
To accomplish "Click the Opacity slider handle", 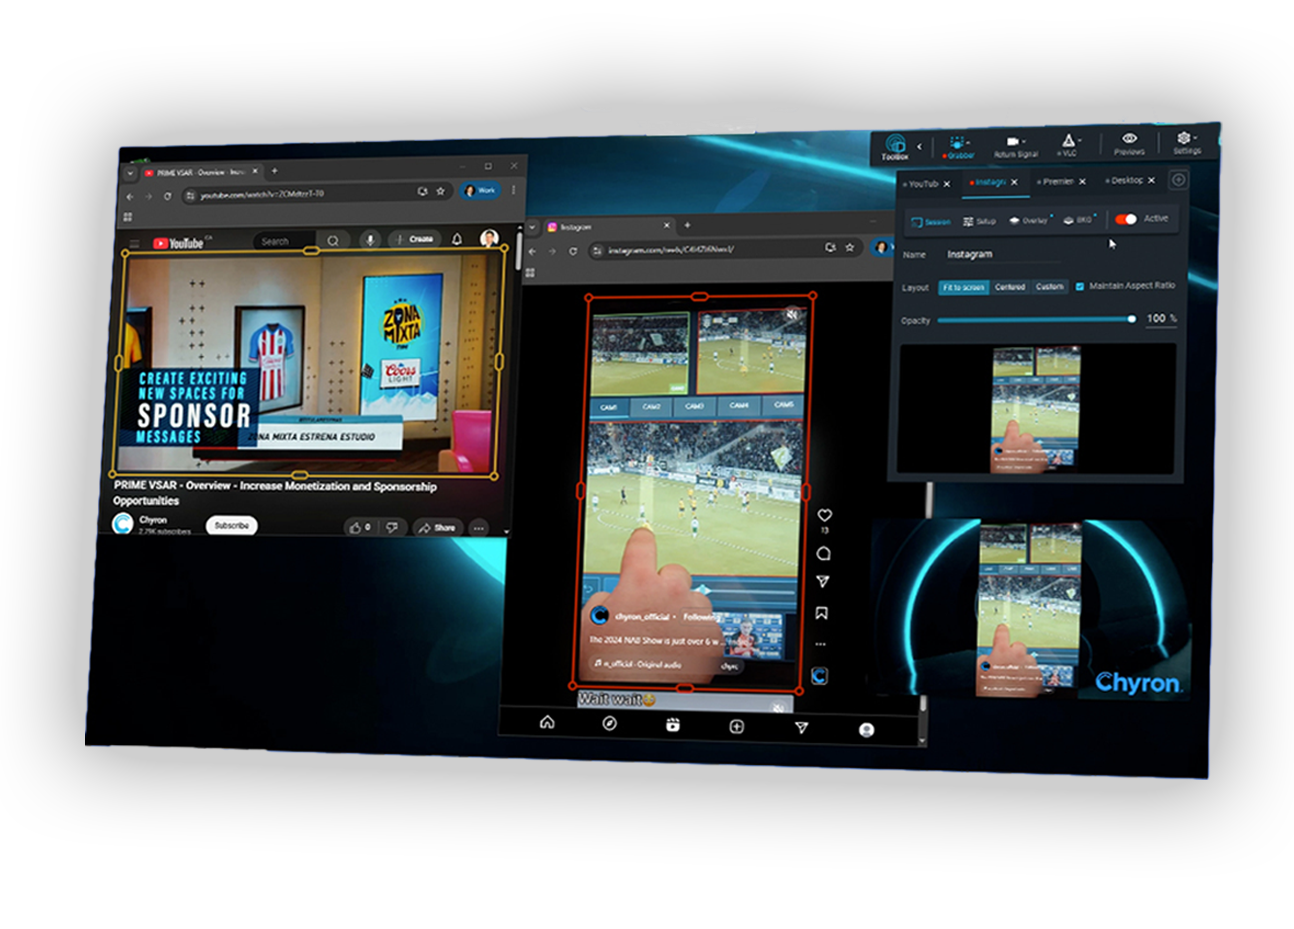I will 1132,319.
